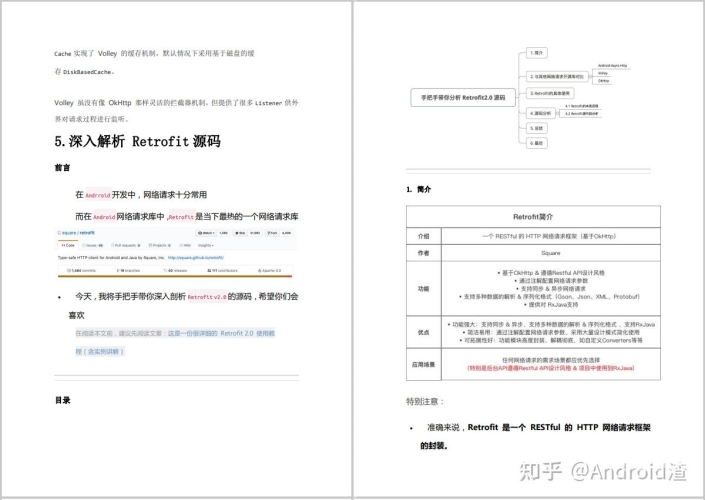
Task: Click the contributors count in the repo stats
Action: [223, 271]
